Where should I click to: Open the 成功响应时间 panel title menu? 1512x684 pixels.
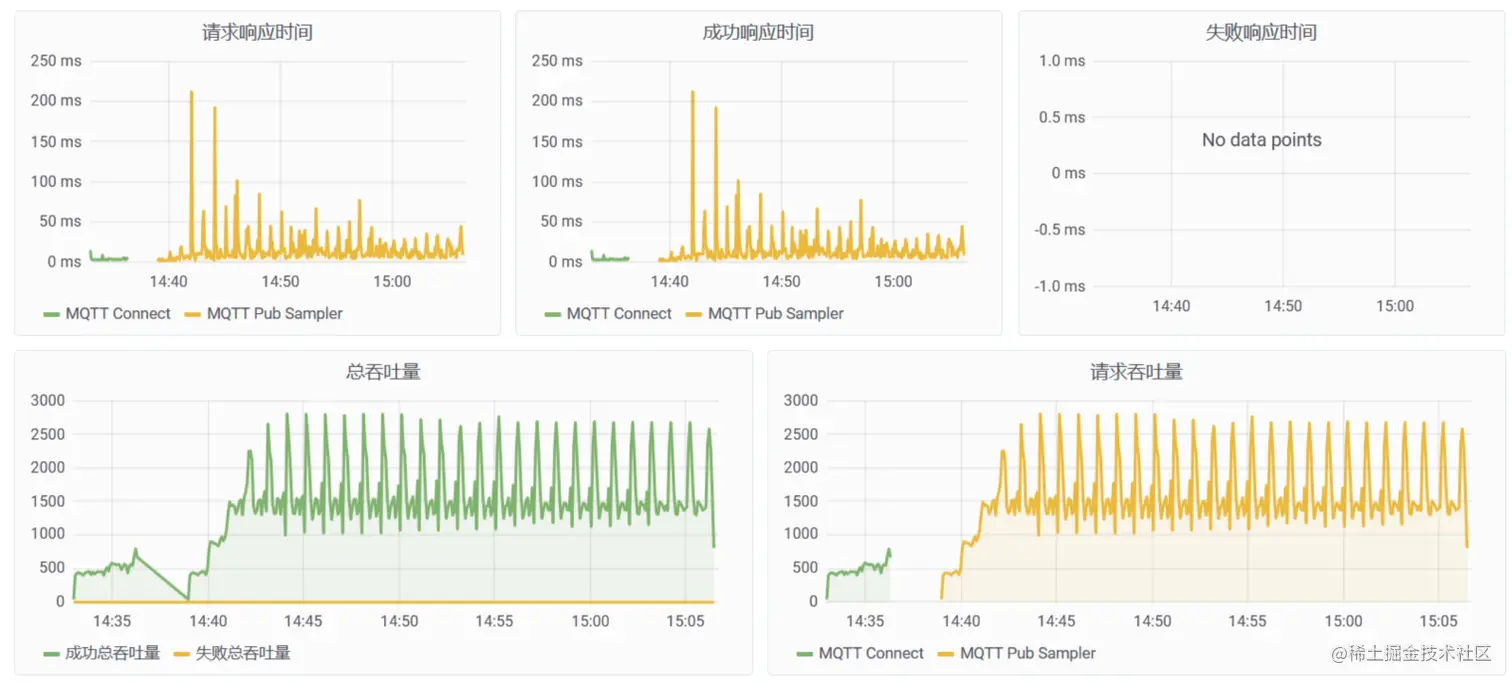point(758,32)
